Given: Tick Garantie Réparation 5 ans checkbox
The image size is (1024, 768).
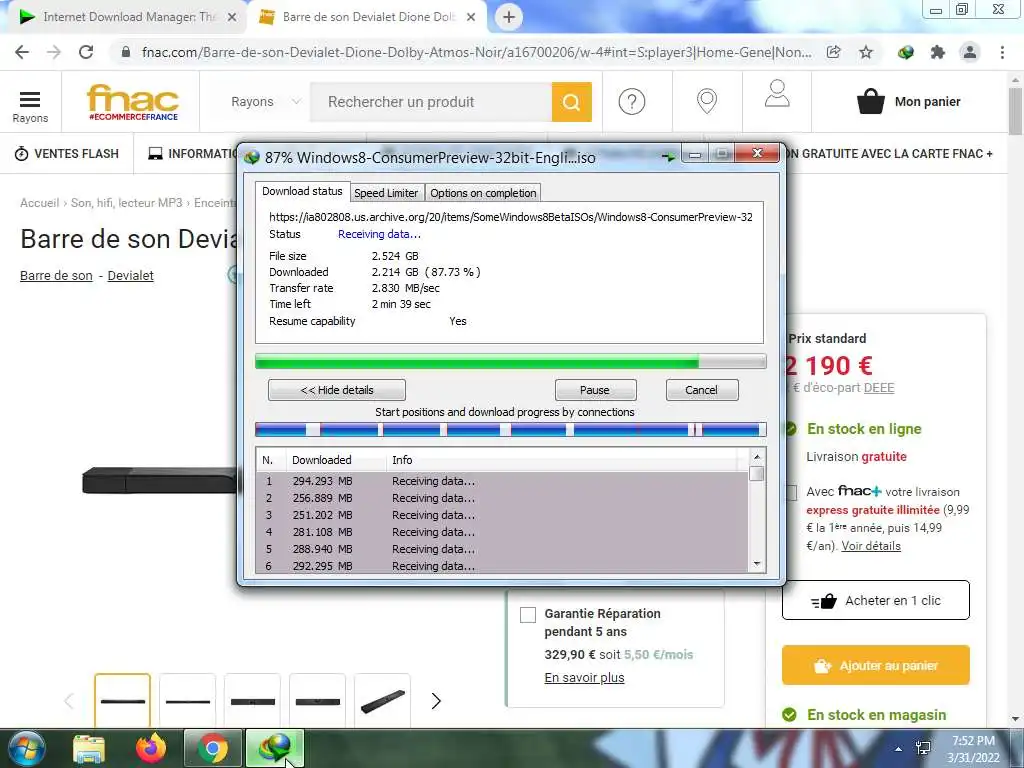Looking at the screenshot, I should [x=528, y=615].
